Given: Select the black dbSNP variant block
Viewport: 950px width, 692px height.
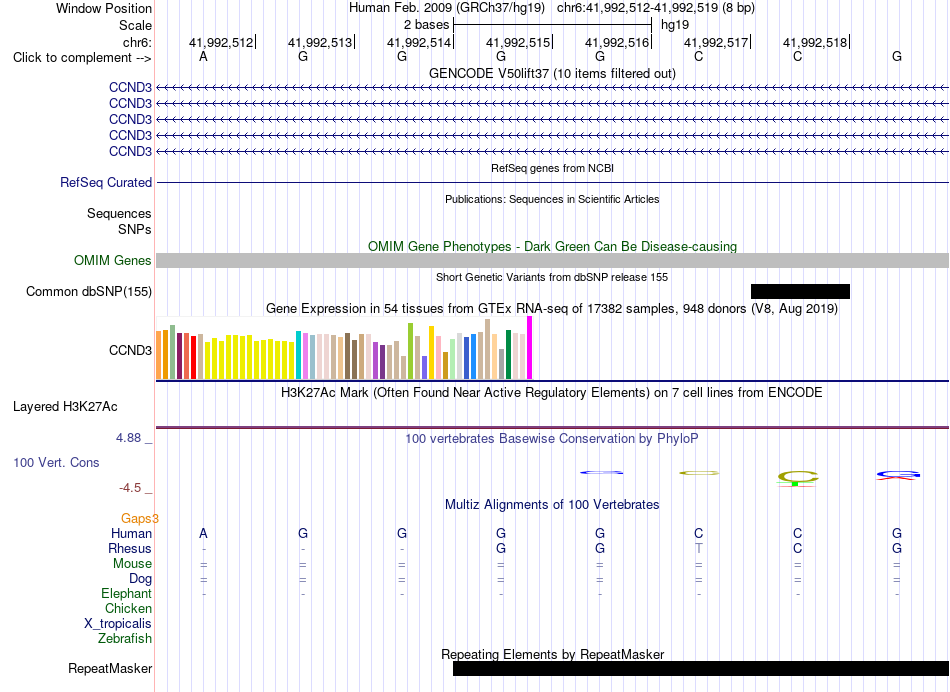Looking at the screenshot, I should coord(800,291).
